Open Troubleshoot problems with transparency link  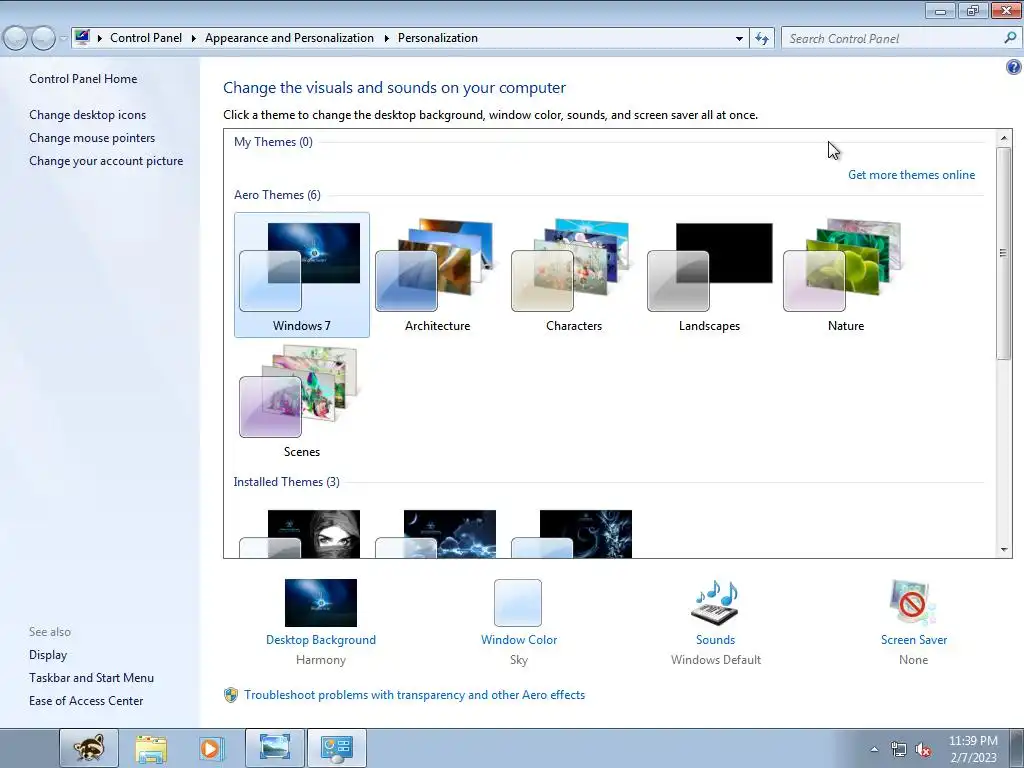415,695
